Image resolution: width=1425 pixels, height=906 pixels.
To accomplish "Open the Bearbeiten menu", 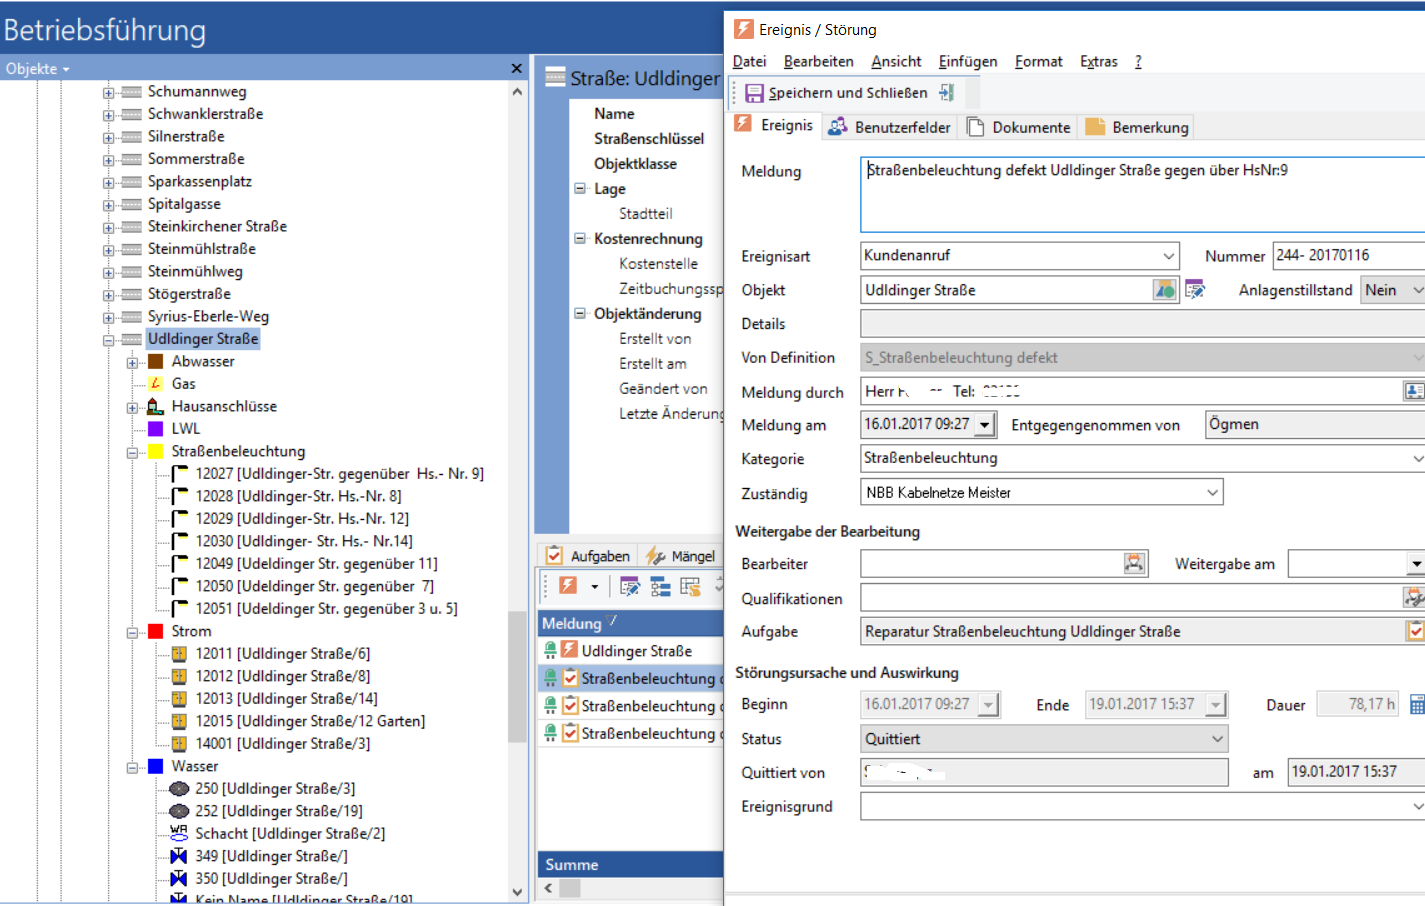I will point(818,61).
